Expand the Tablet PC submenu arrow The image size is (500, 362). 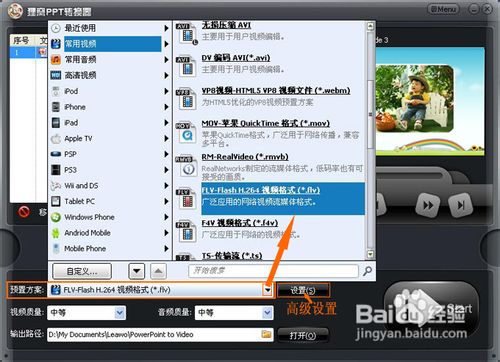(x=166, y=201)
